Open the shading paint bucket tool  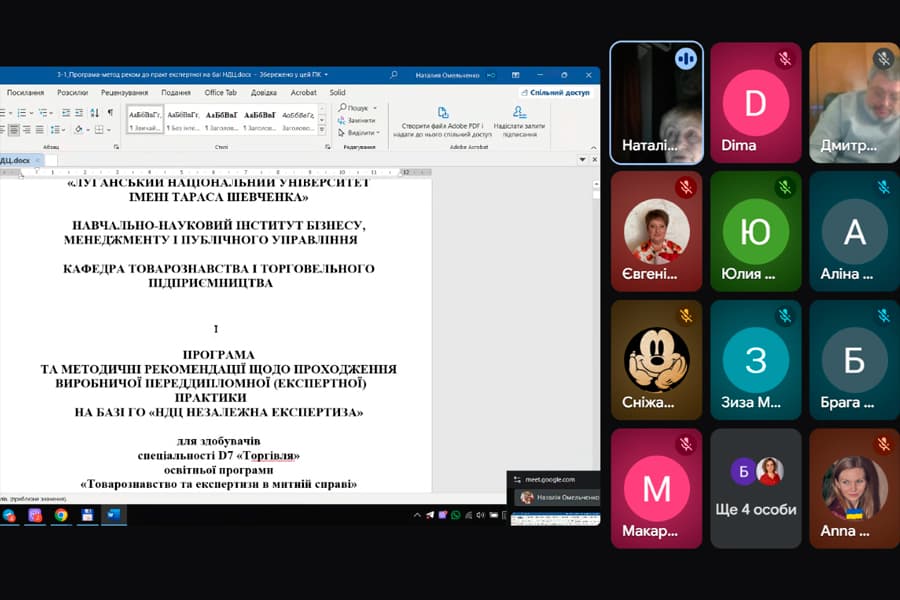(x=79, y=130)
